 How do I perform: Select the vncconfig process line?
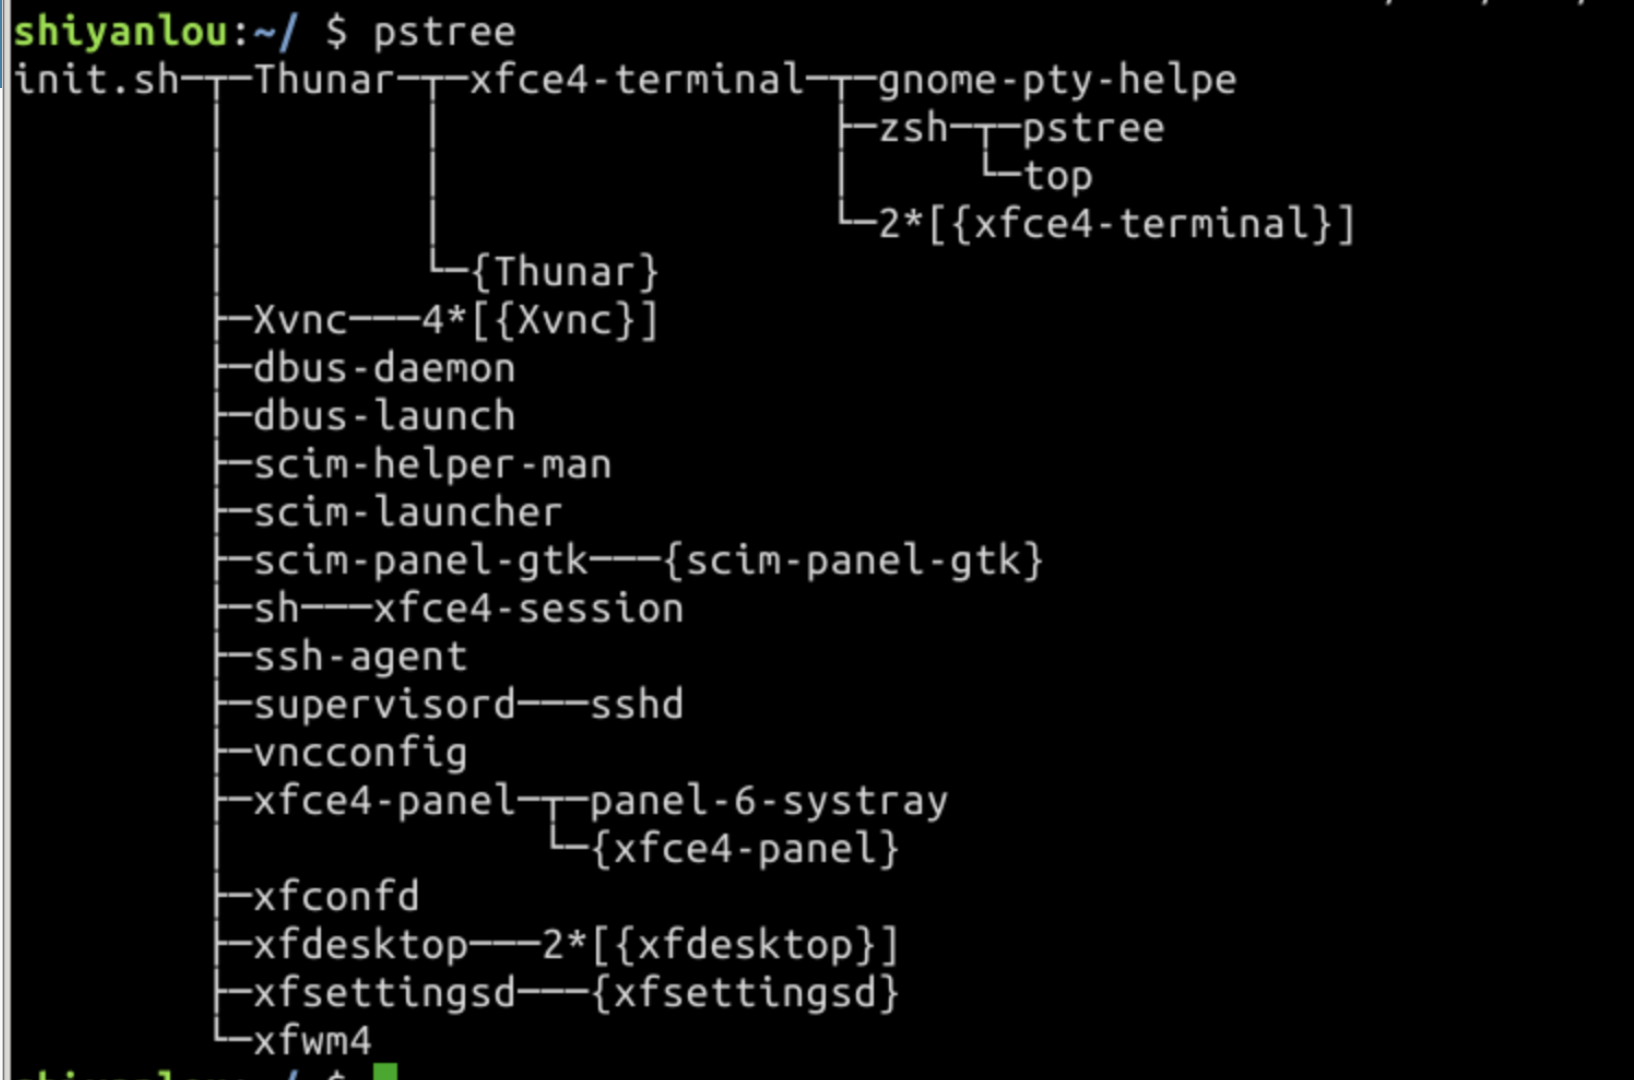coord(360,753)
